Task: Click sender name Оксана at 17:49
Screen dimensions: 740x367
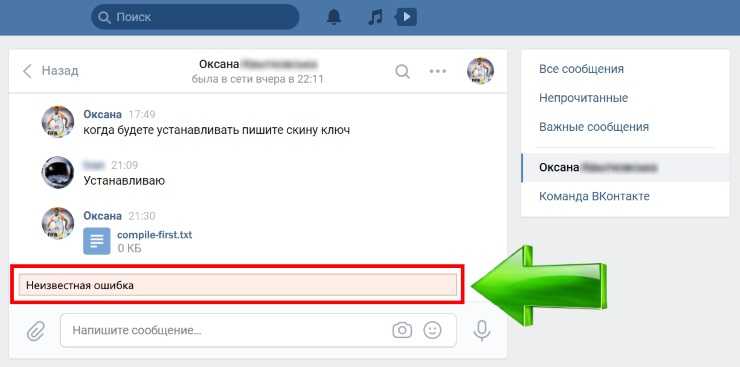Action: (102, 114)
